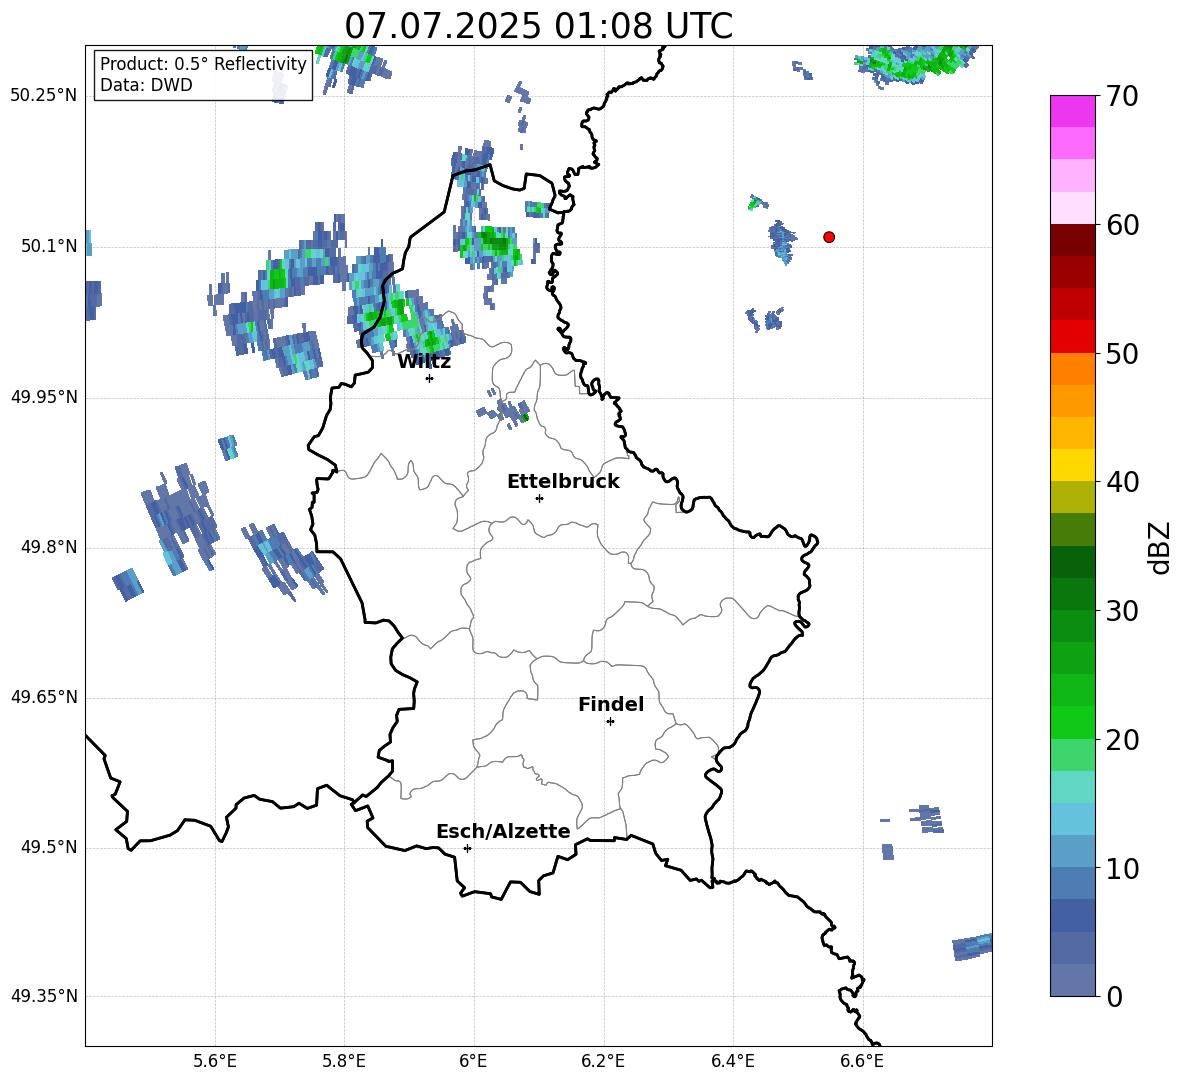
Task: Click the 49.5°N latitude label
Action: pos(49,847)
